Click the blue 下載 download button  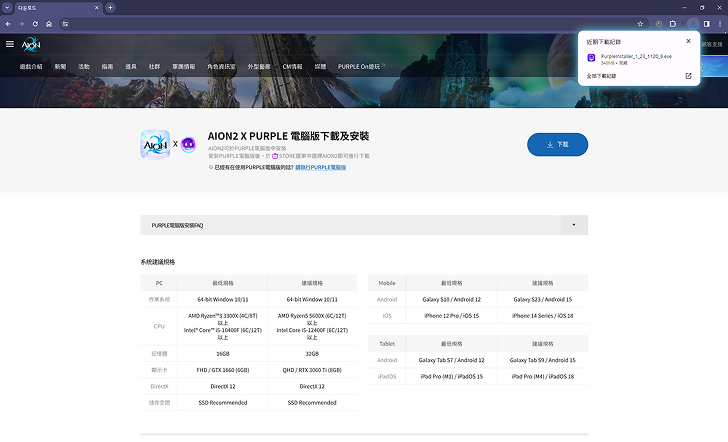(x=557, y=144)
